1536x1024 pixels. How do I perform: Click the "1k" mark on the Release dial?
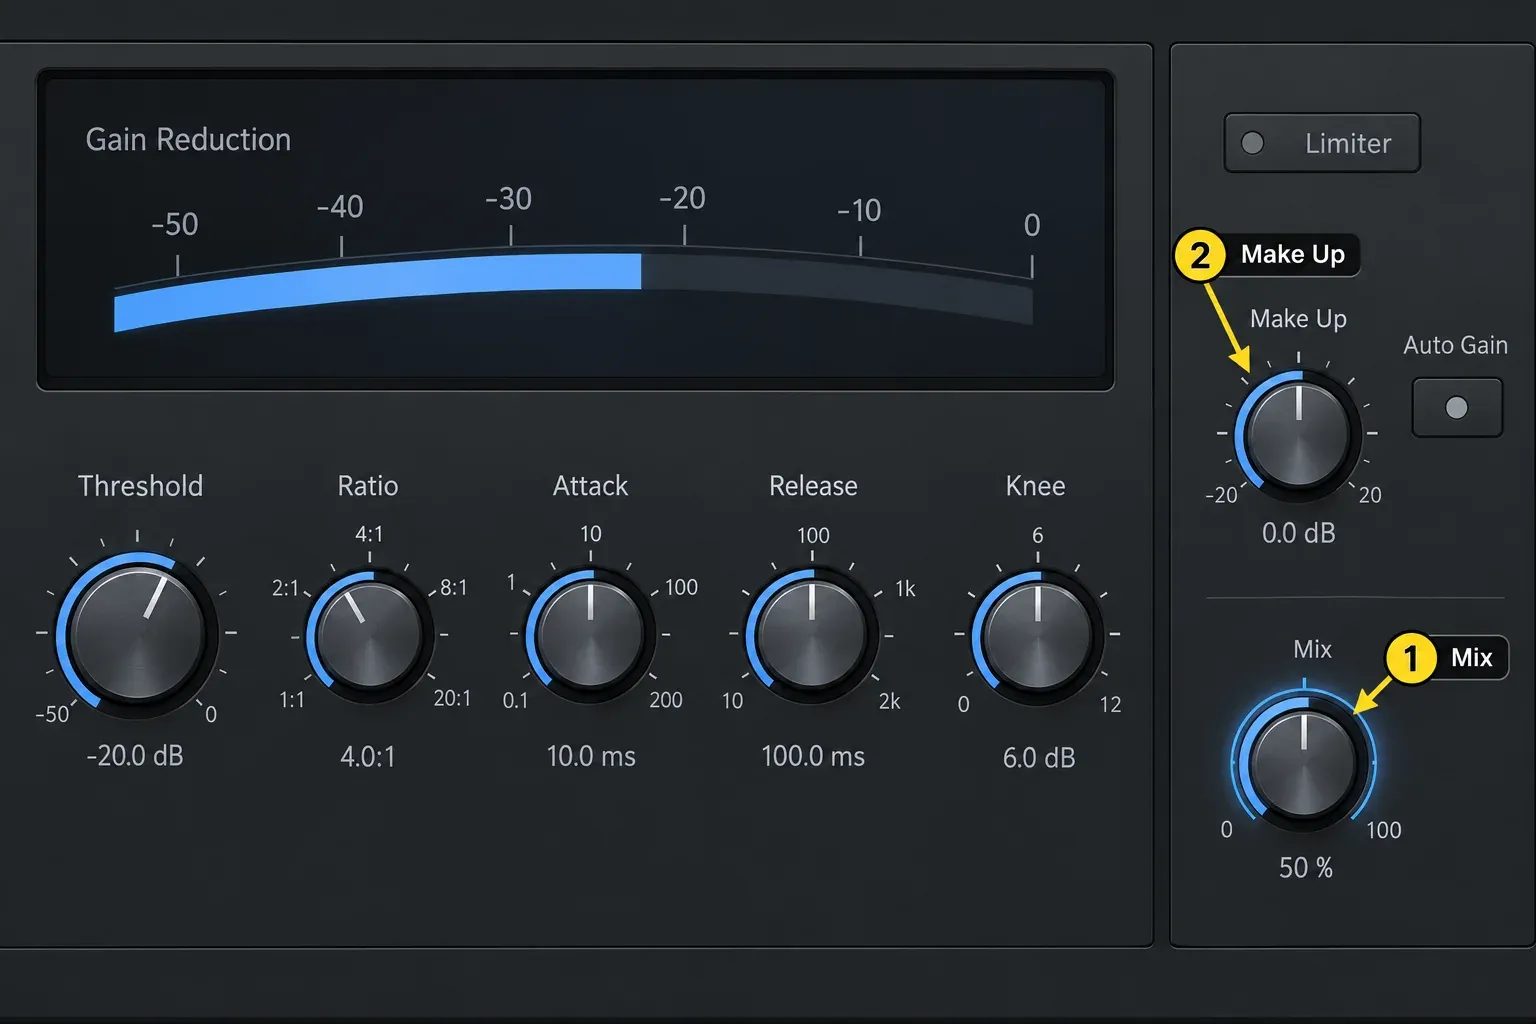(905, 589)
